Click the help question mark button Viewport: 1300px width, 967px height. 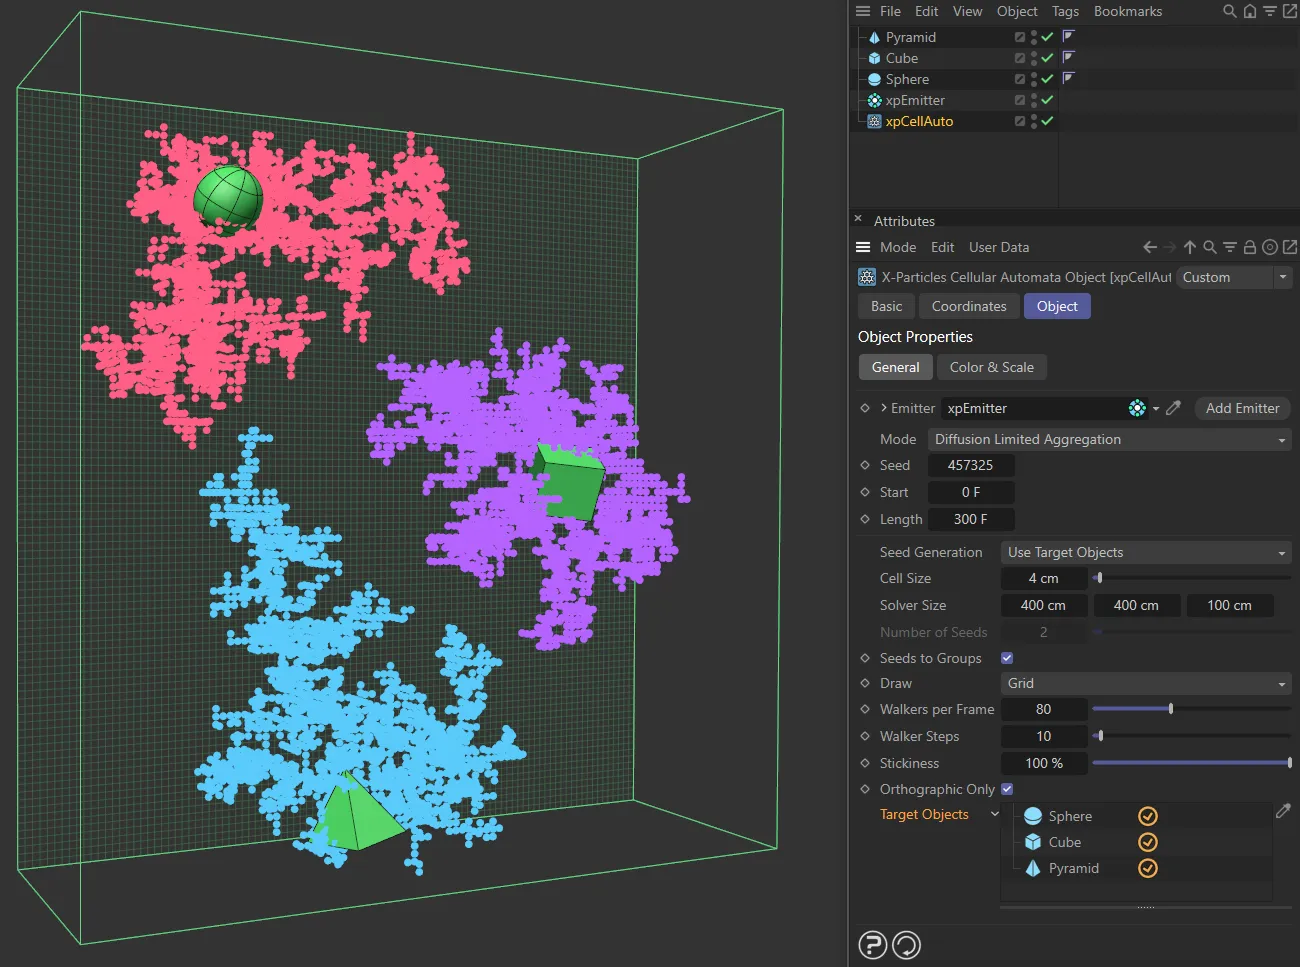(872, 944)
